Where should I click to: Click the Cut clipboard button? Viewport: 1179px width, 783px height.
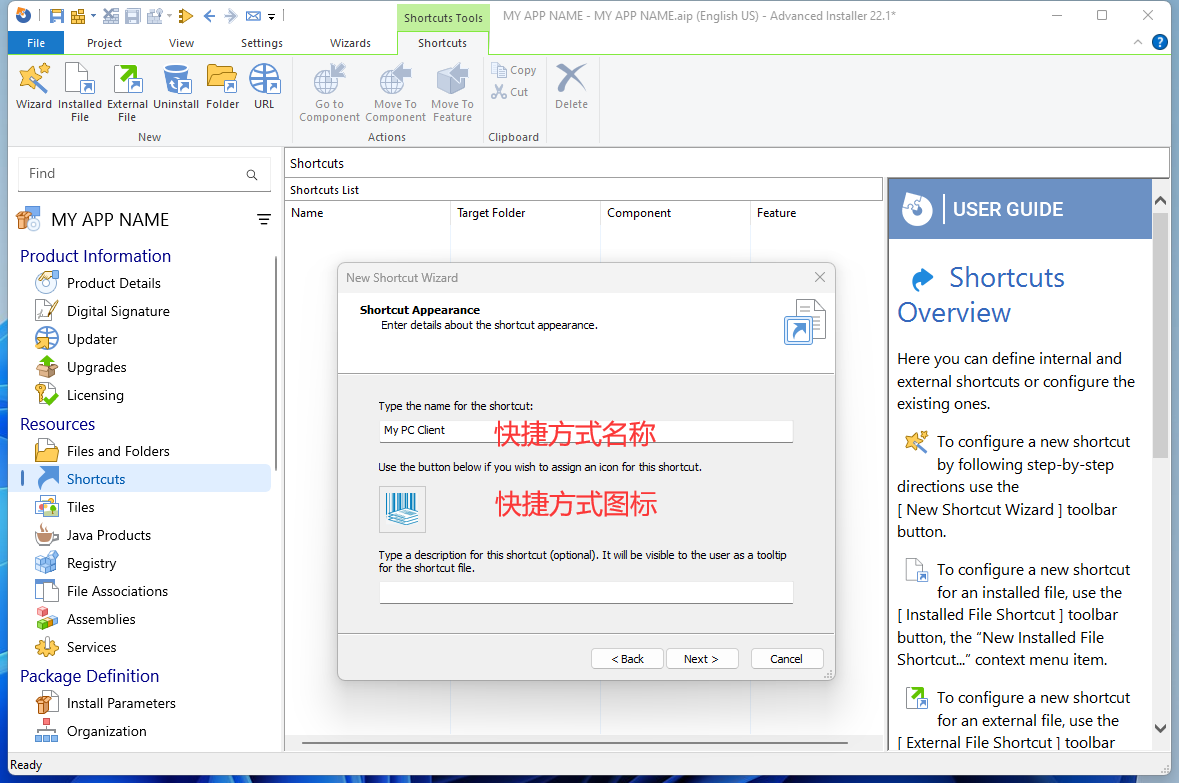[x=510, y=92]
